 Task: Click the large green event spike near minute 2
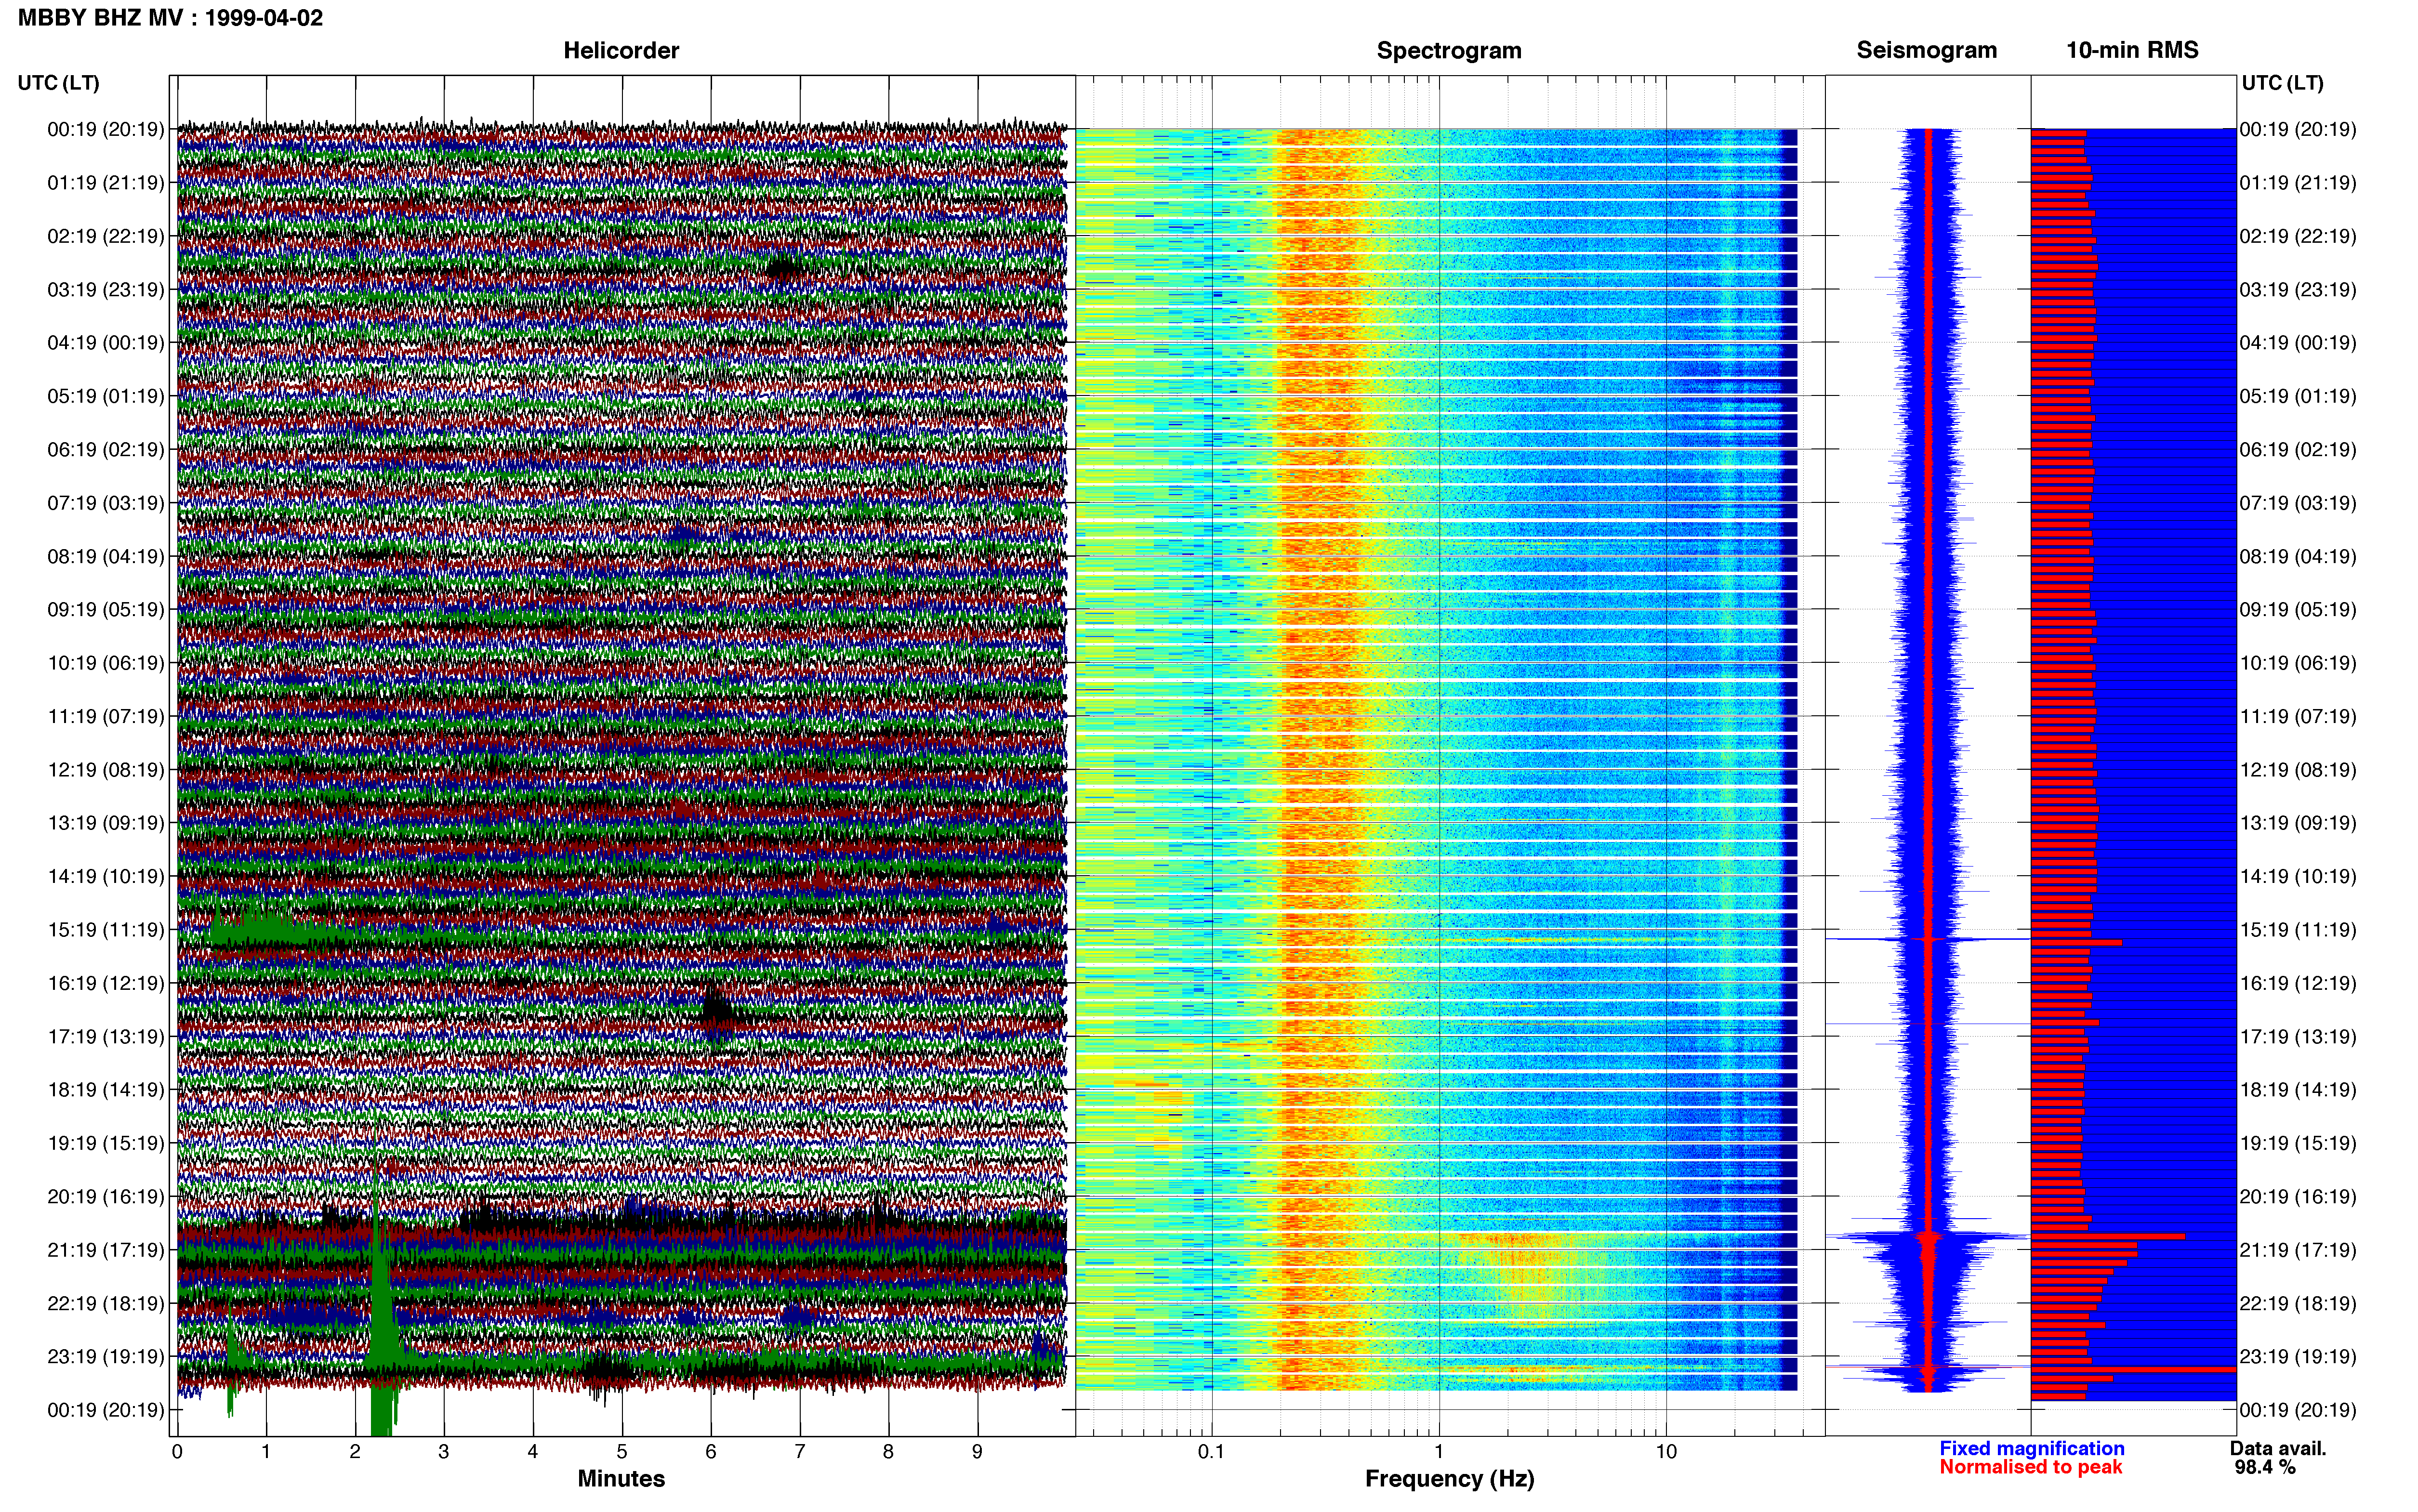click(381, 1300)
